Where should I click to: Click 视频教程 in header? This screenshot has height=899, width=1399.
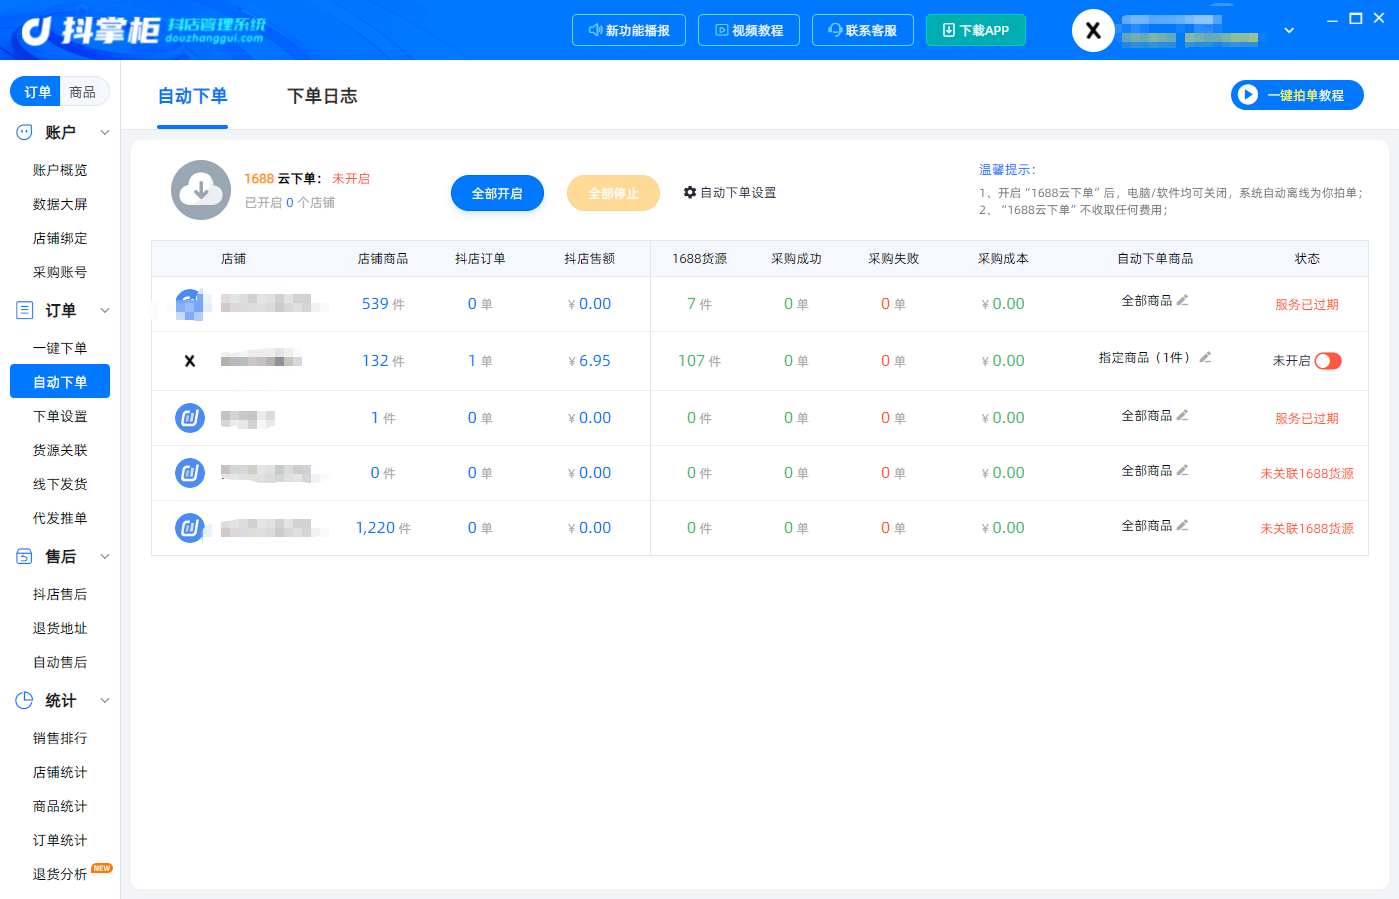click(749, 30)
